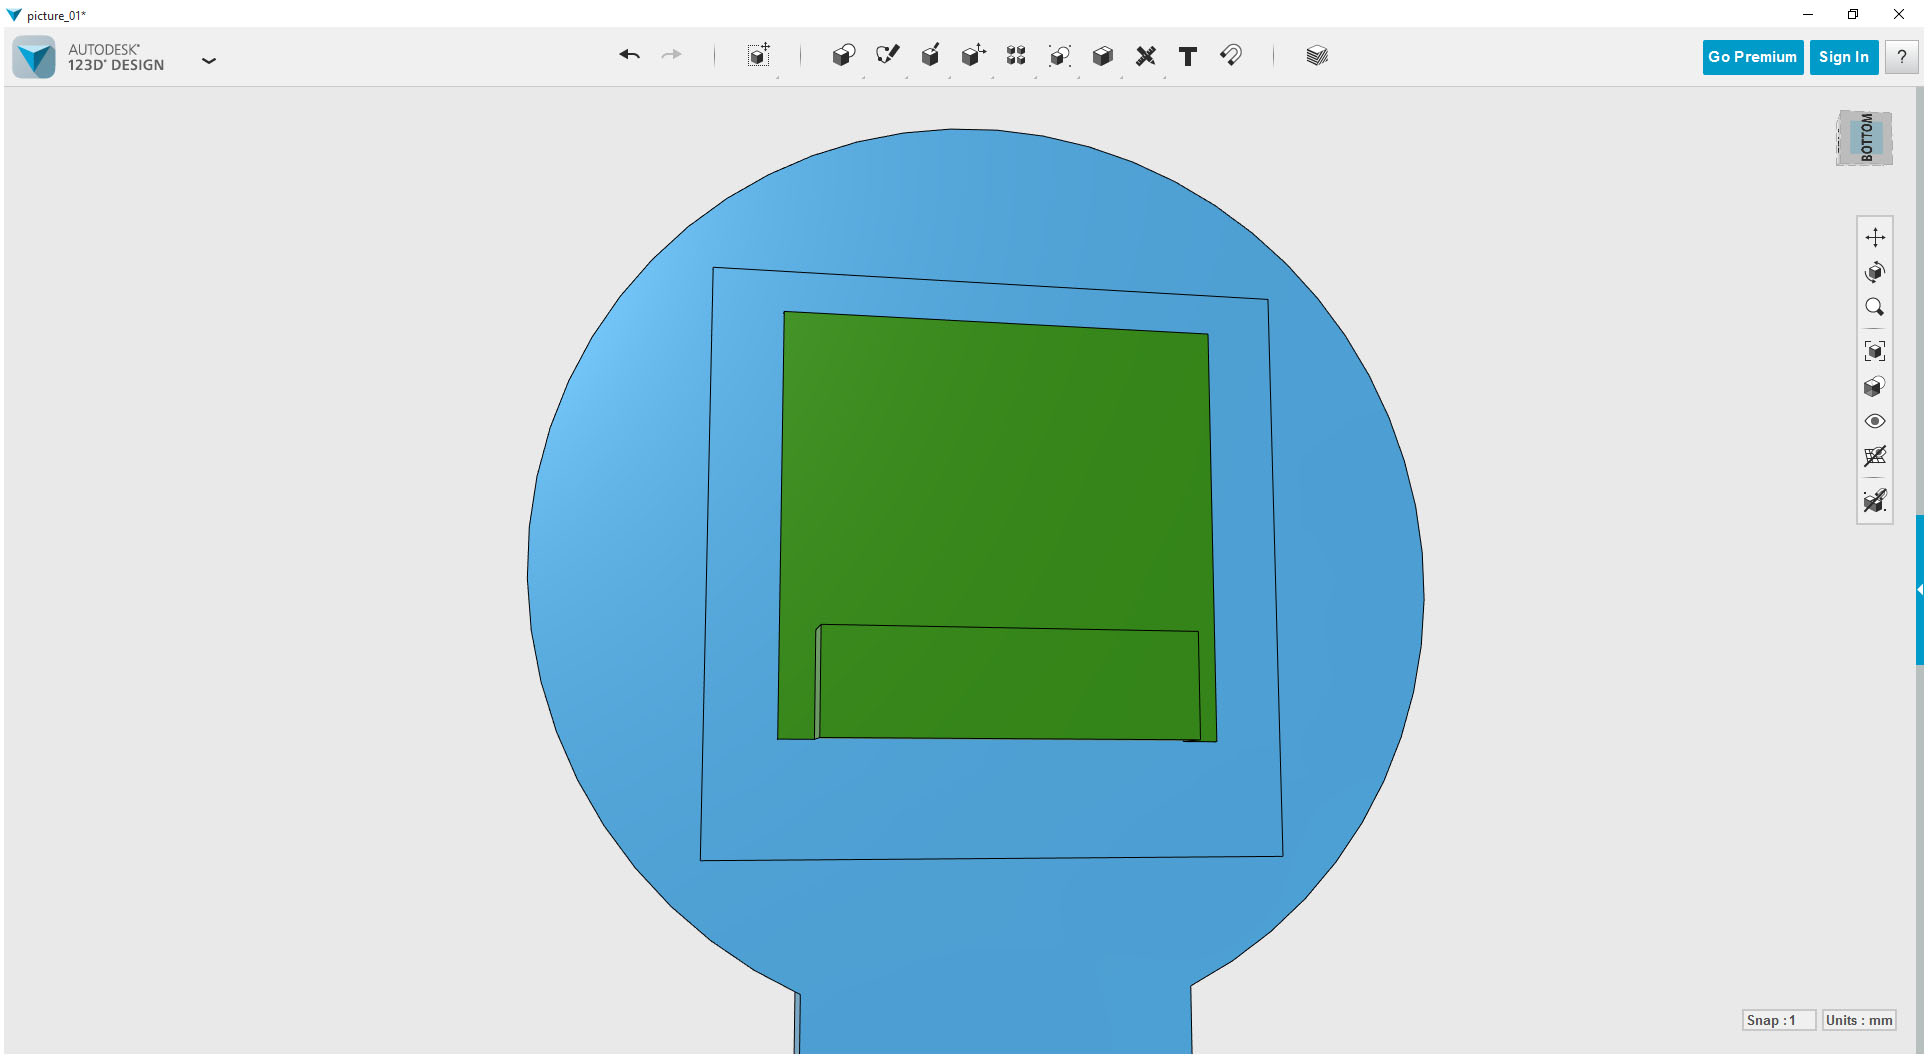
Task: Open the Primitives tool
Action: 843,56
